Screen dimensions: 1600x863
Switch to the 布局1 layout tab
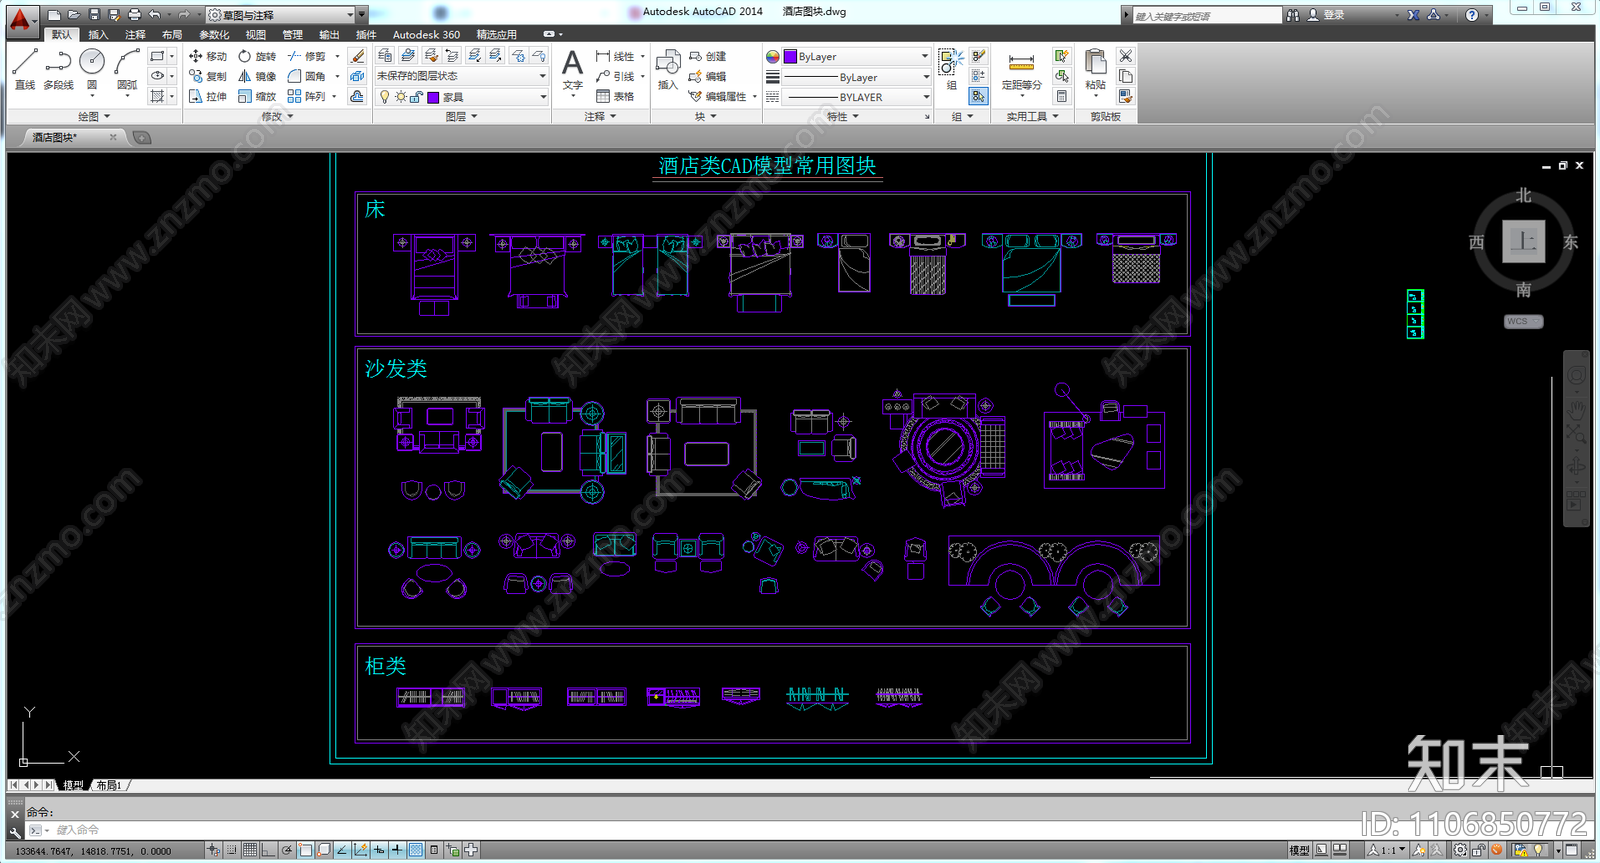point(109,785)
